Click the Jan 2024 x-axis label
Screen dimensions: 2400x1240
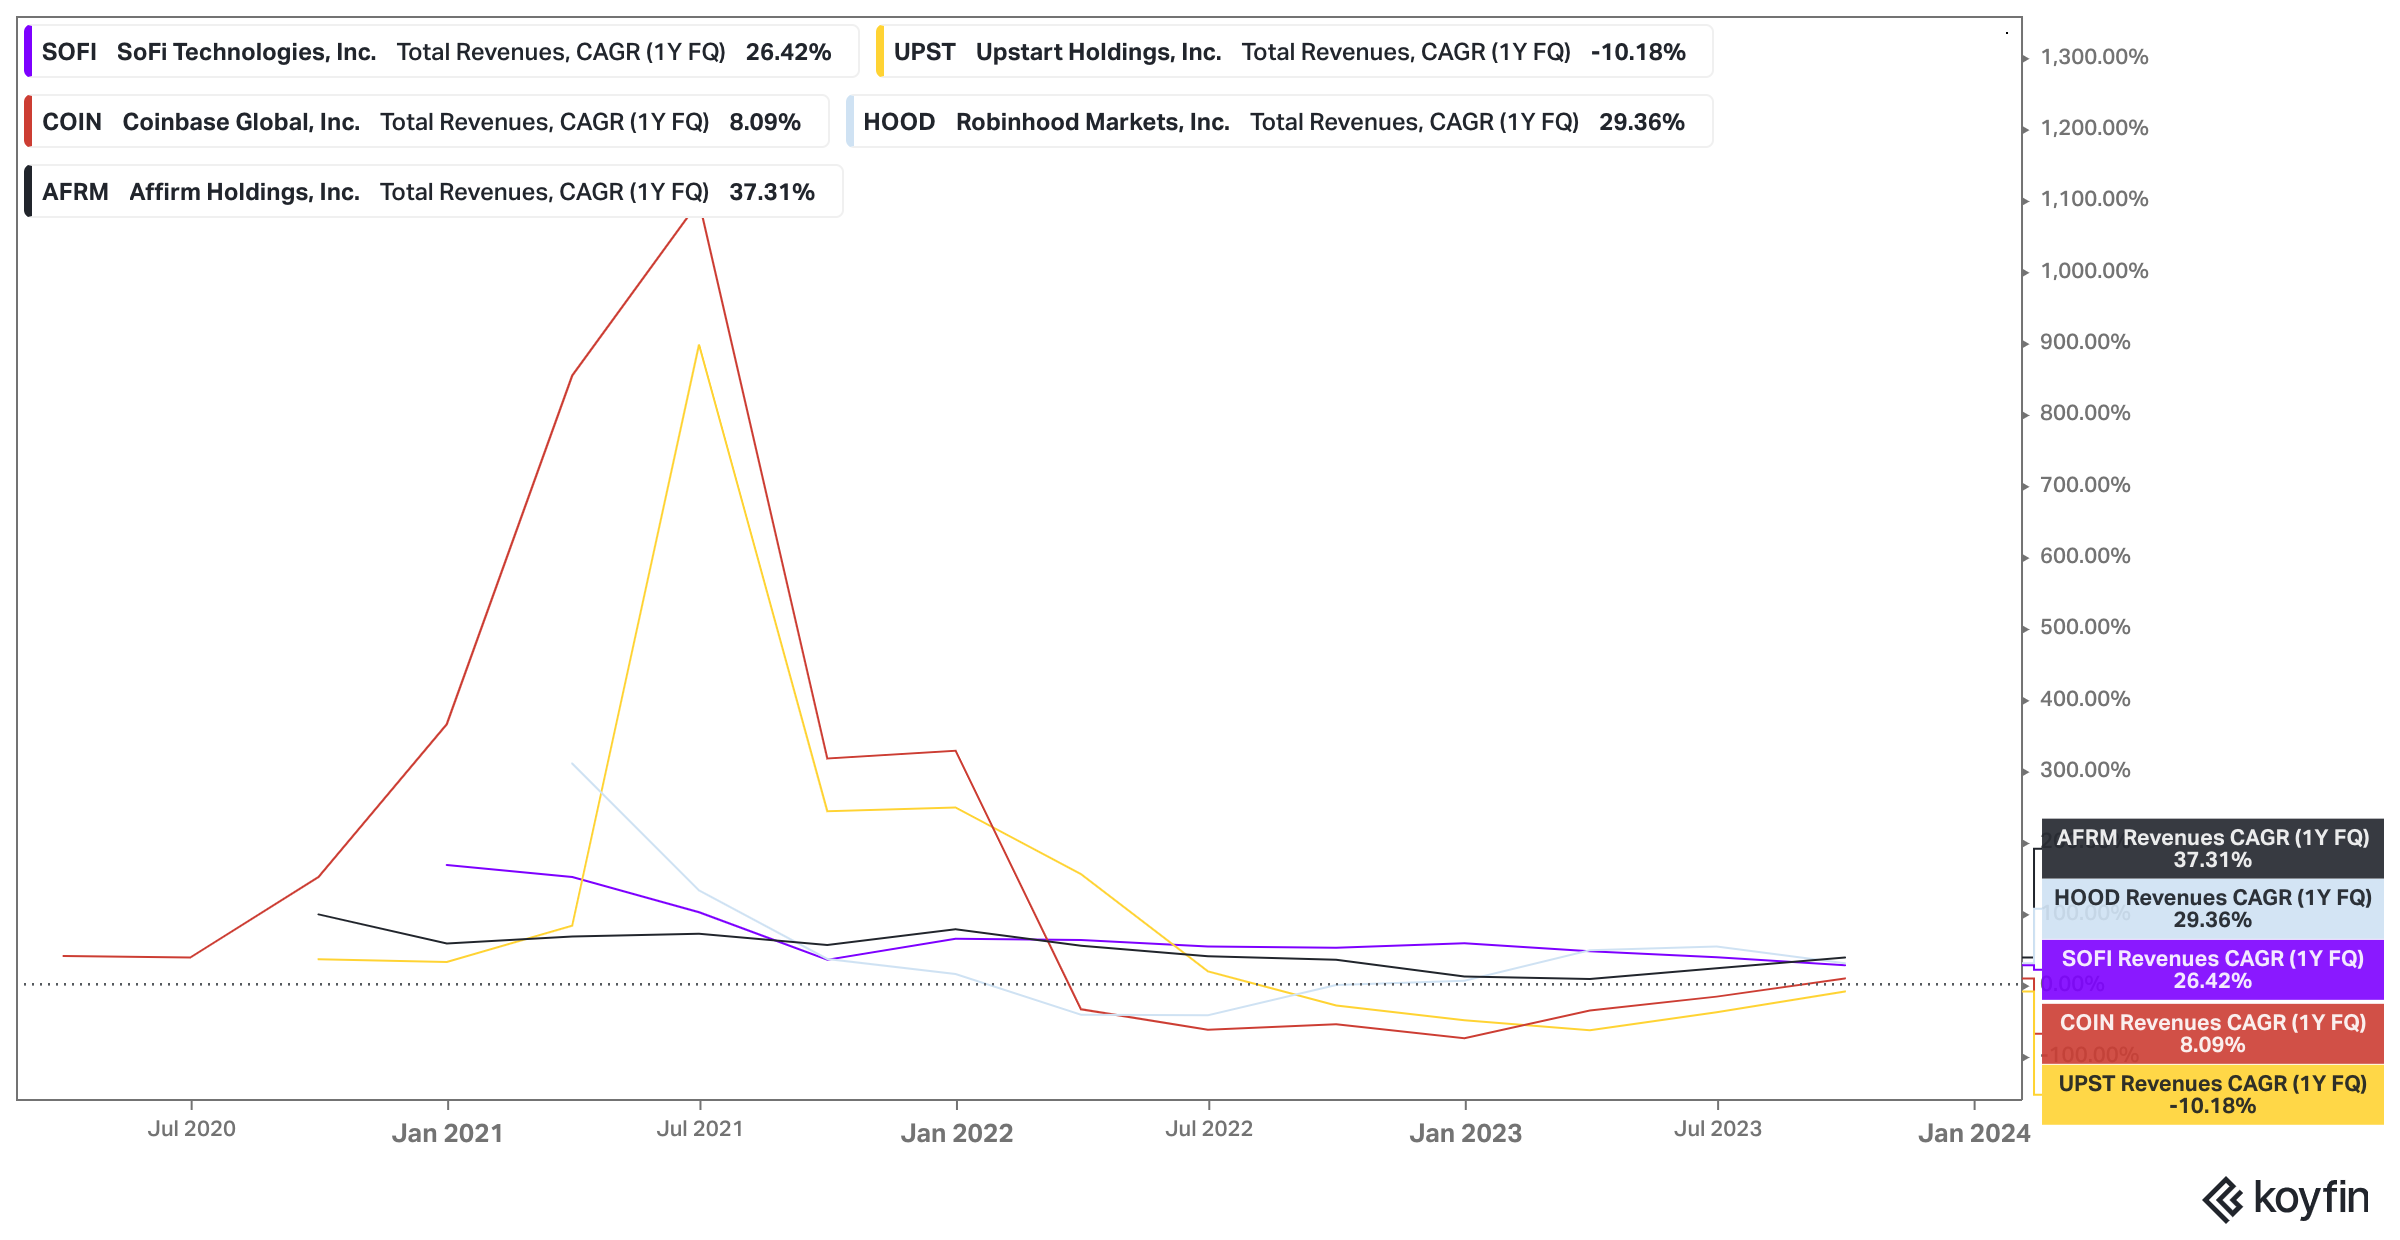[1973, 1133]
